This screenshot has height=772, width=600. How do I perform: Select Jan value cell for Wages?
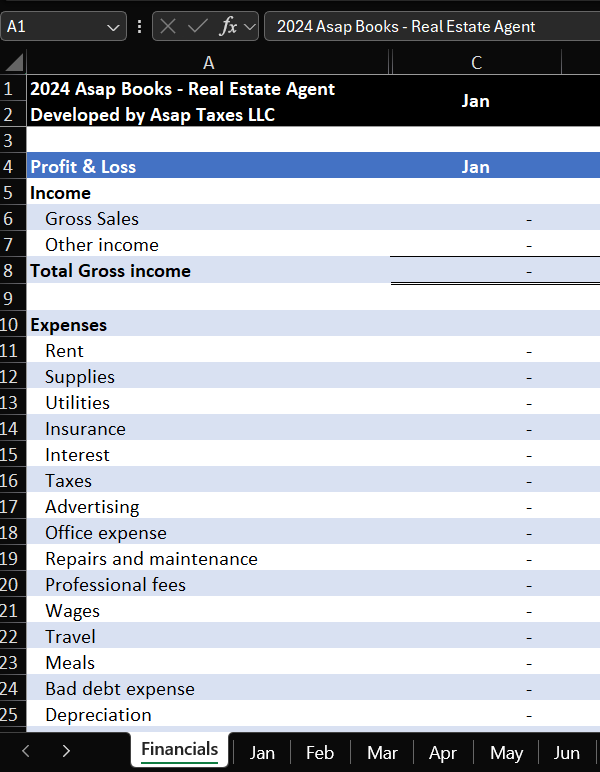(476, 611)
